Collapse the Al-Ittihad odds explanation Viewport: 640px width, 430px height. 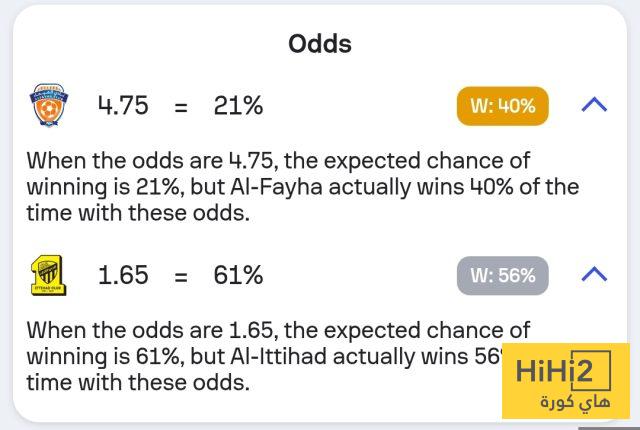[x=594, y=274]
